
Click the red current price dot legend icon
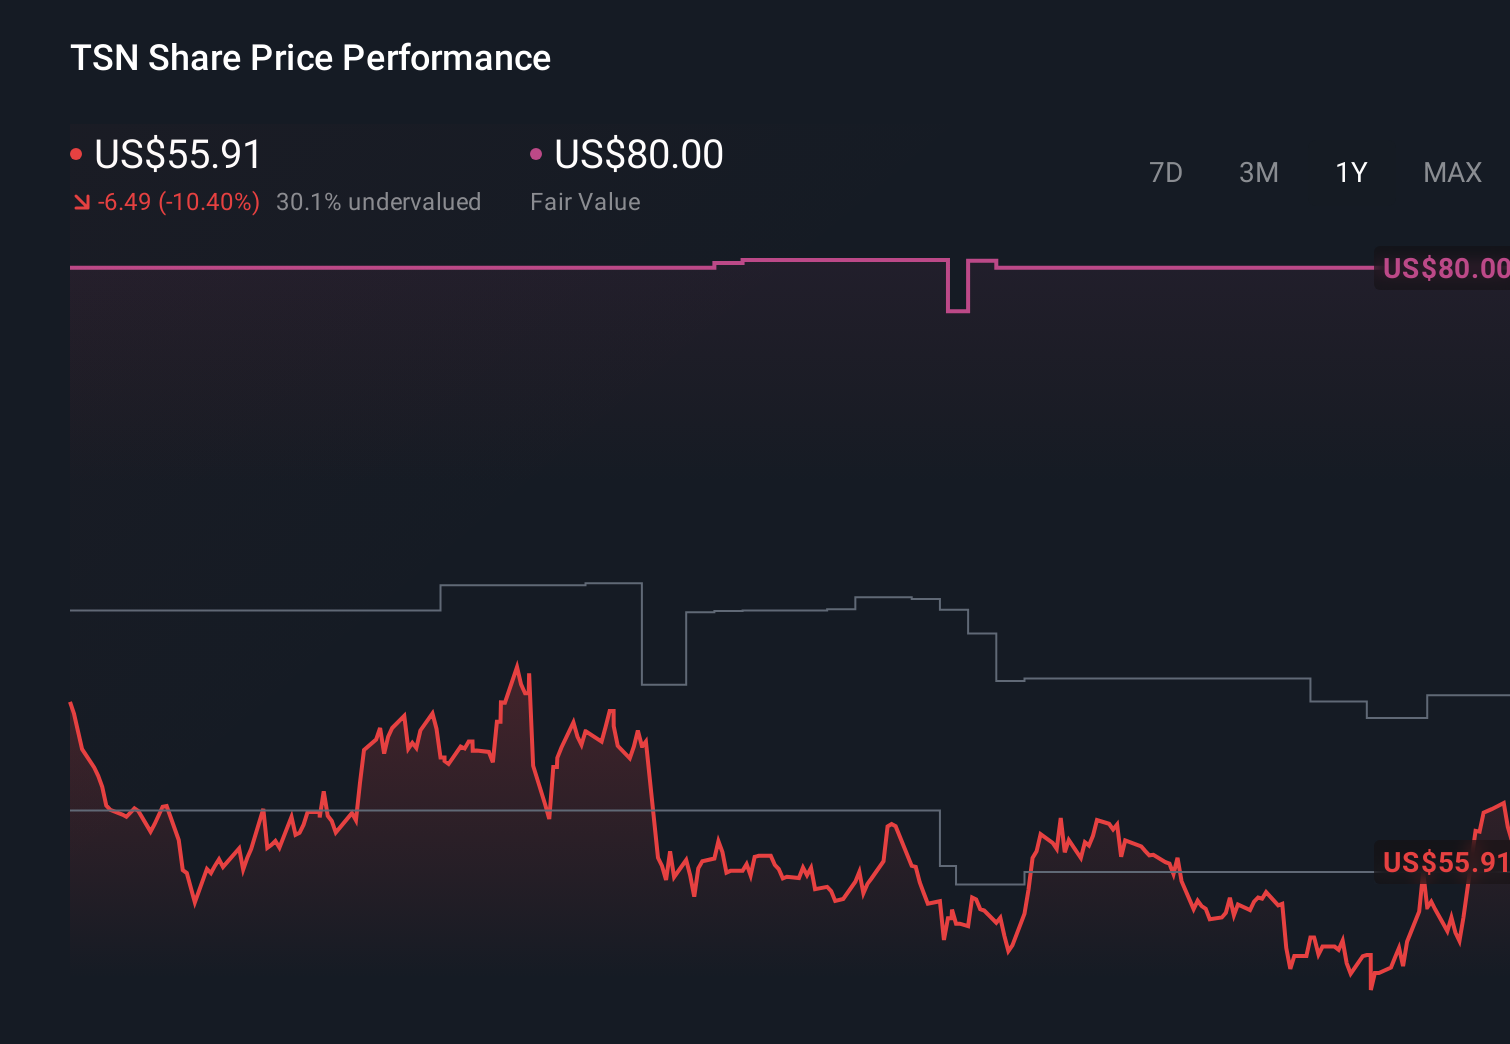click(76, 152)
